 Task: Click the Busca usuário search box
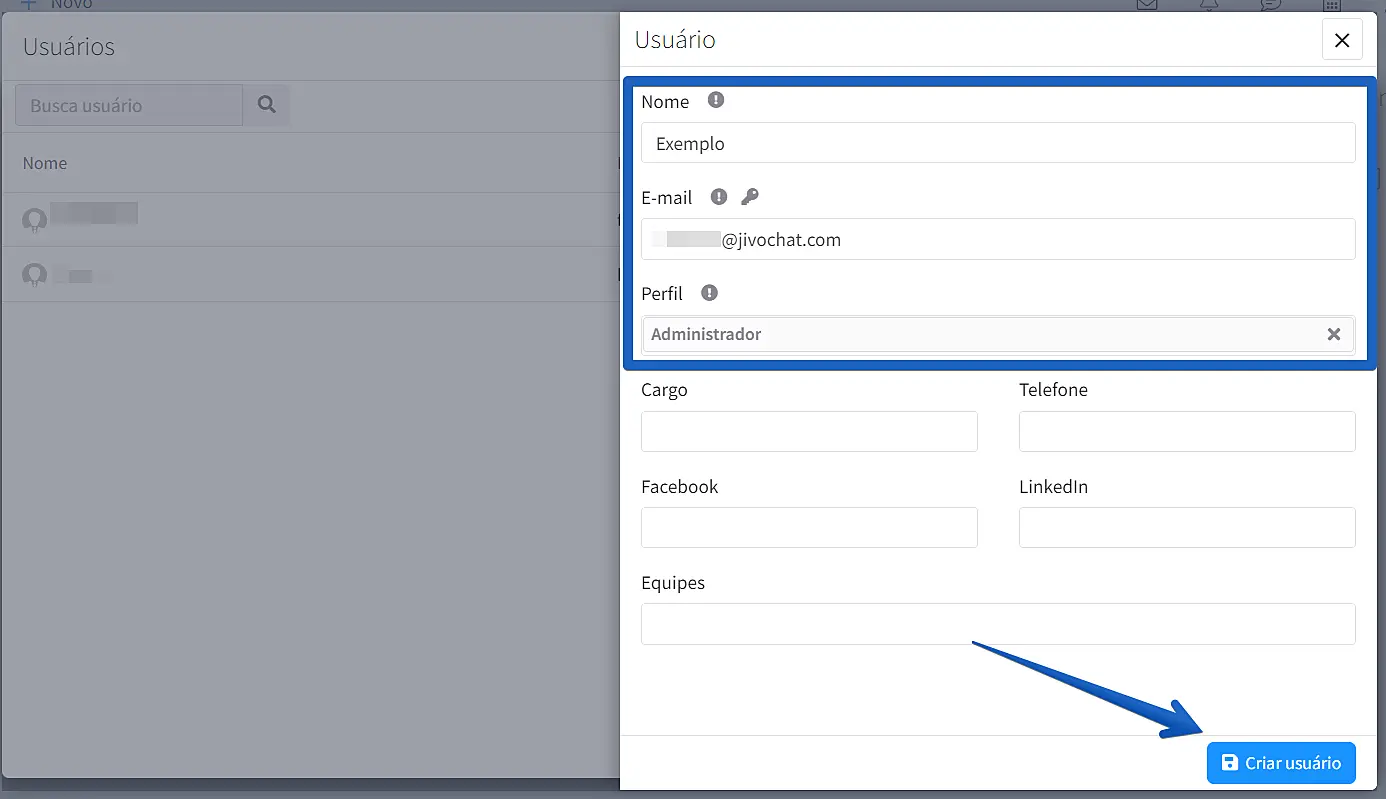128,105
